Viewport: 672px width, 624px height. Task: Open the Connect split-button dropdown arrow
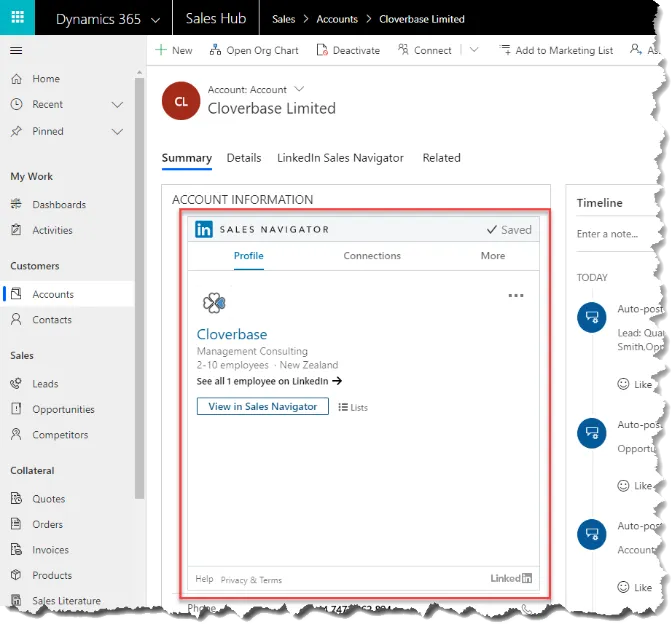click(x=474, y=50)
